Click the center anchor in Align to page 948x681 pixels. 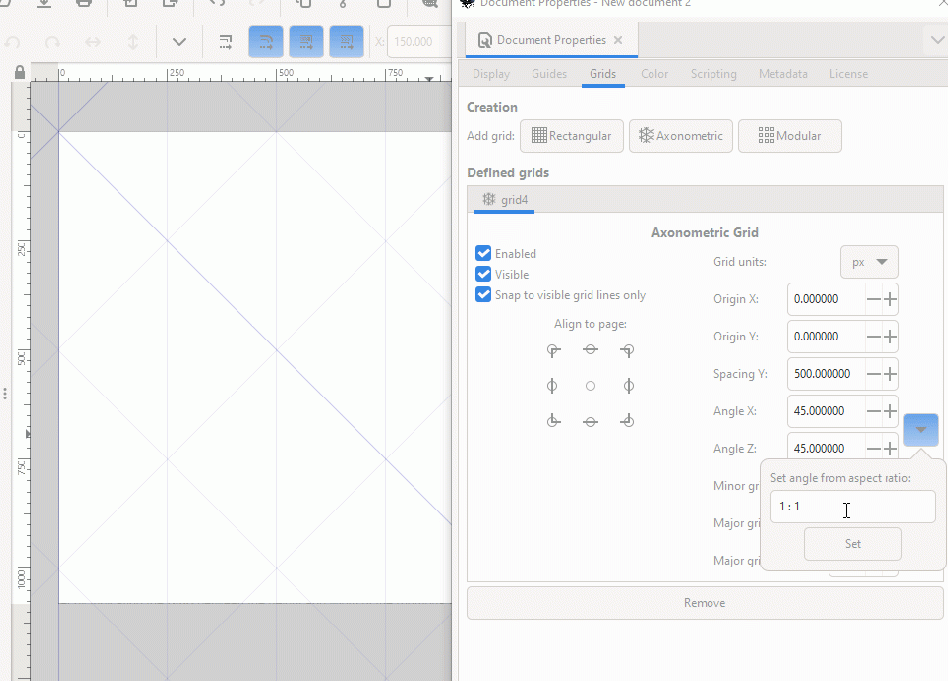pos(590,386)
